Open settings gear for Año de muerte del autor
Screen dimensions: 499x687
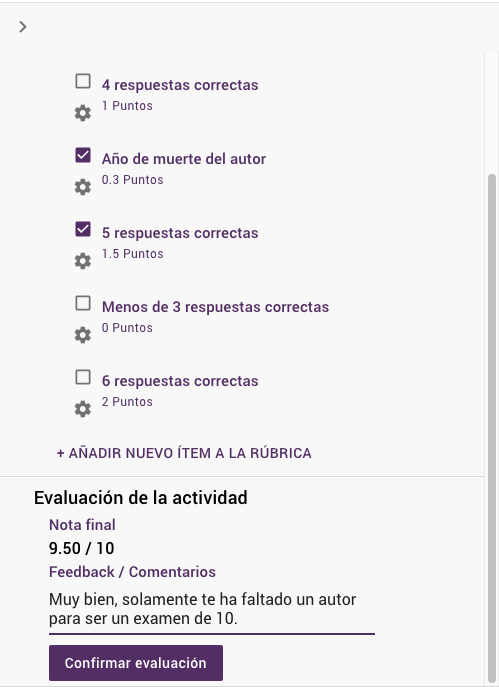click(x=82, y=187)
